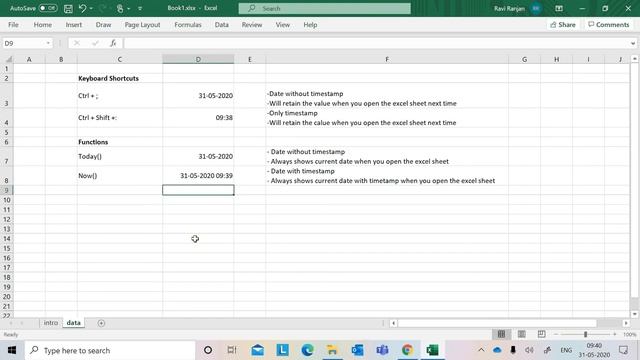This screenshot has width=640, height=360.
Task: Open Google Chrome from taskbar
Action: point(407,350)
